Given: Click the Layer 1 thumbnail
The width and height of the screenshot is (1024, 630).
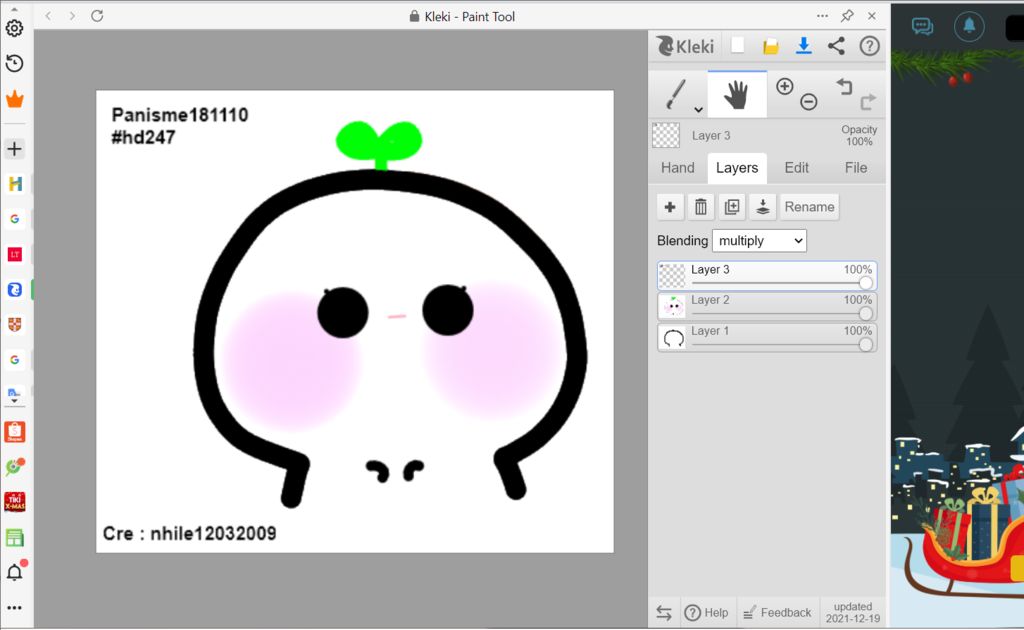Looking at the screenshot, I should point(673,338).
